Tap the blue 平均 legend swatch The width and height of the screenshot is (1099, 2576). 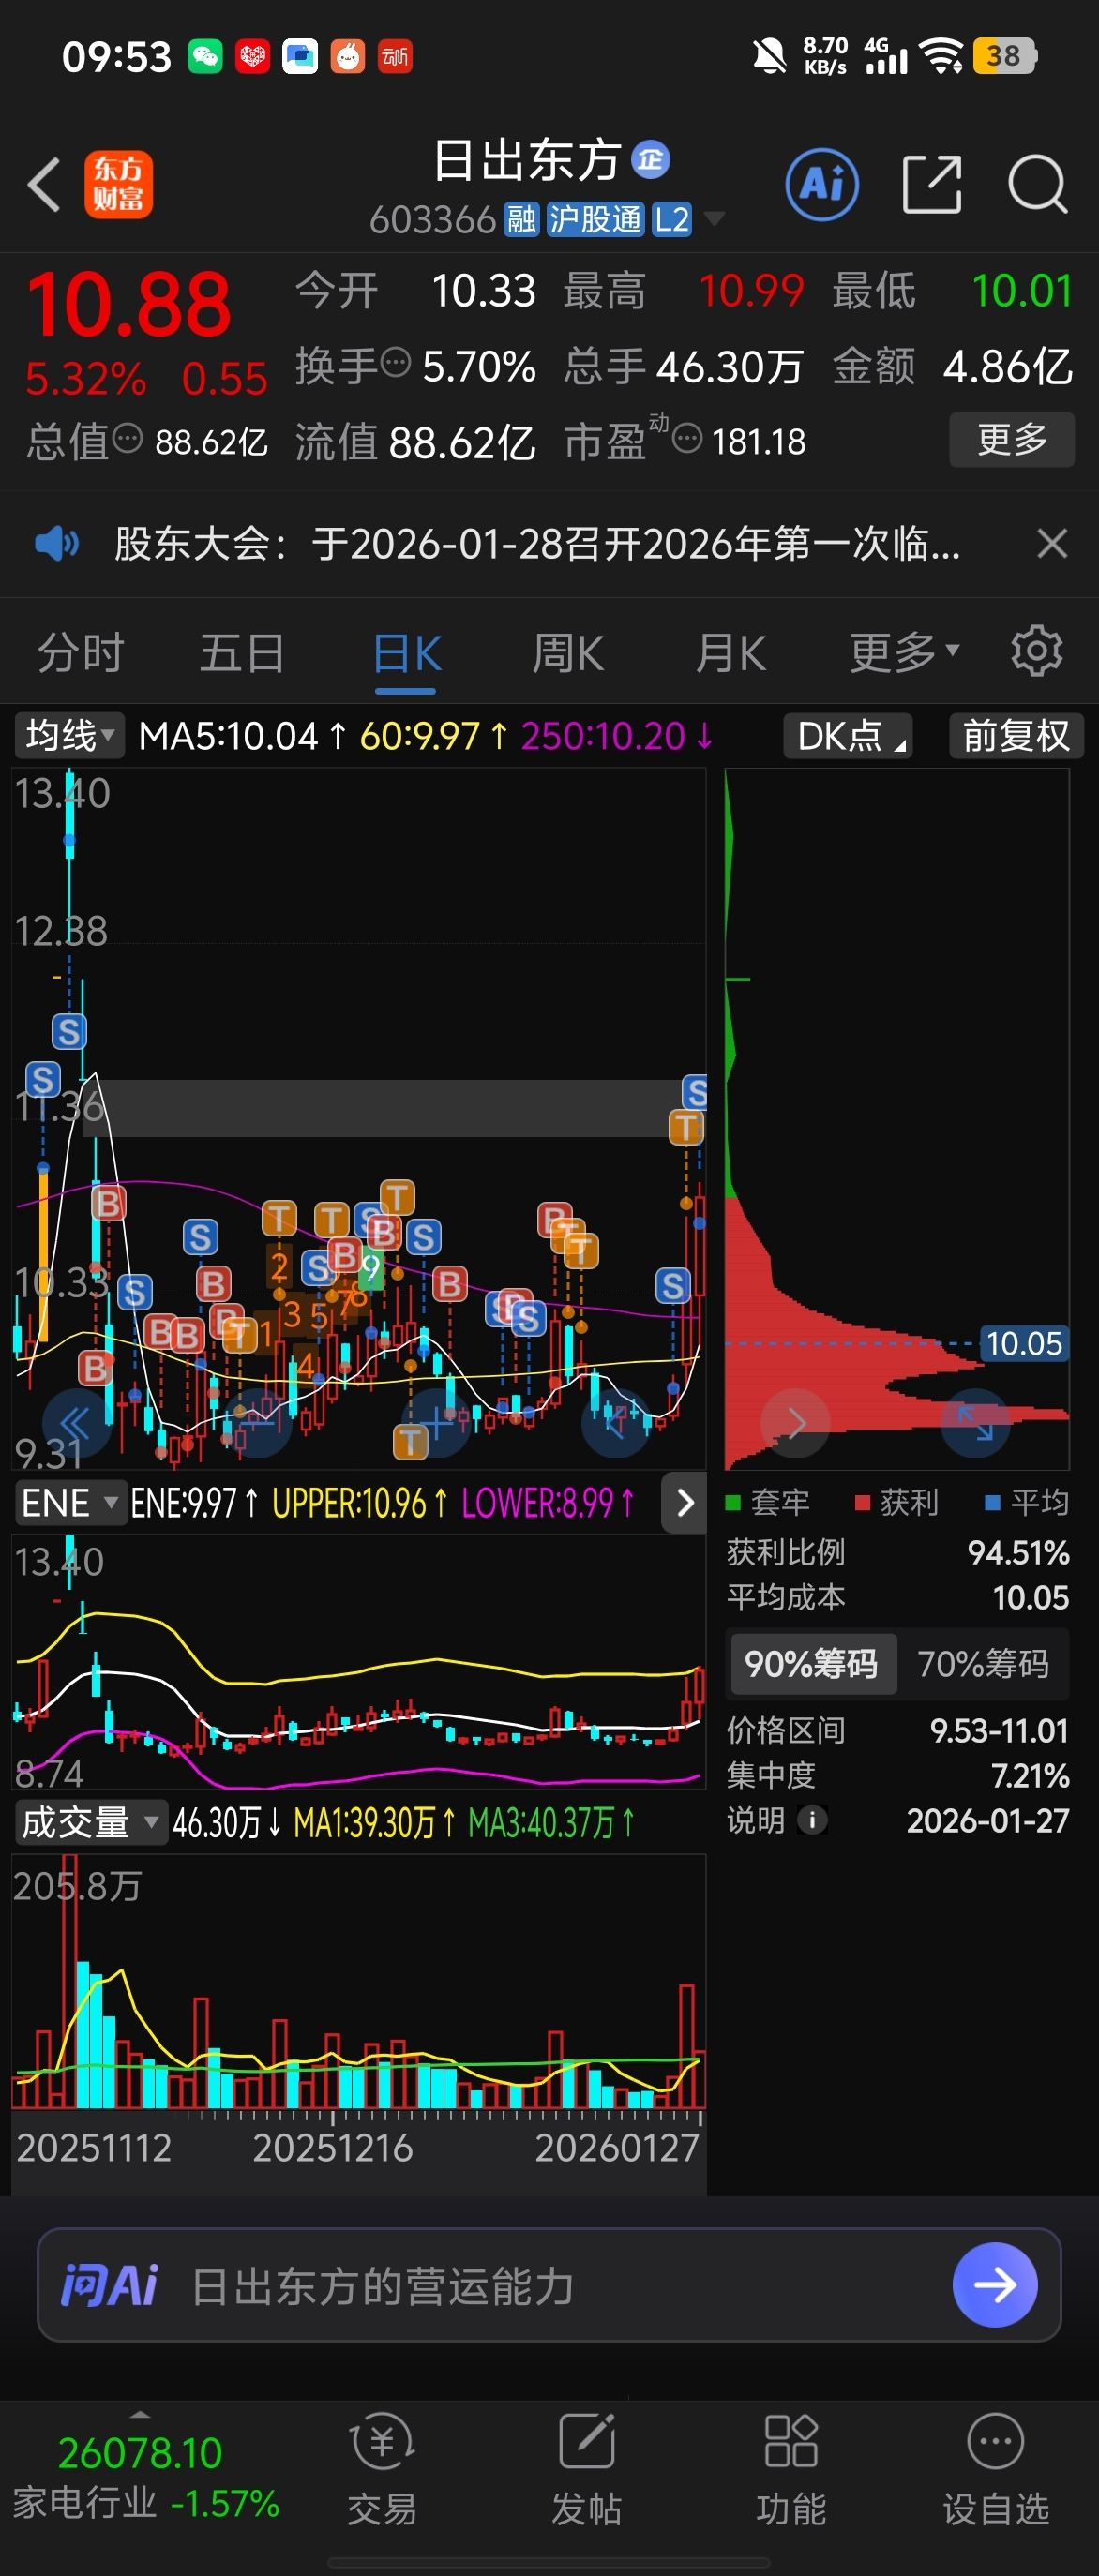pyautogui.click(x=992, y=1502)
